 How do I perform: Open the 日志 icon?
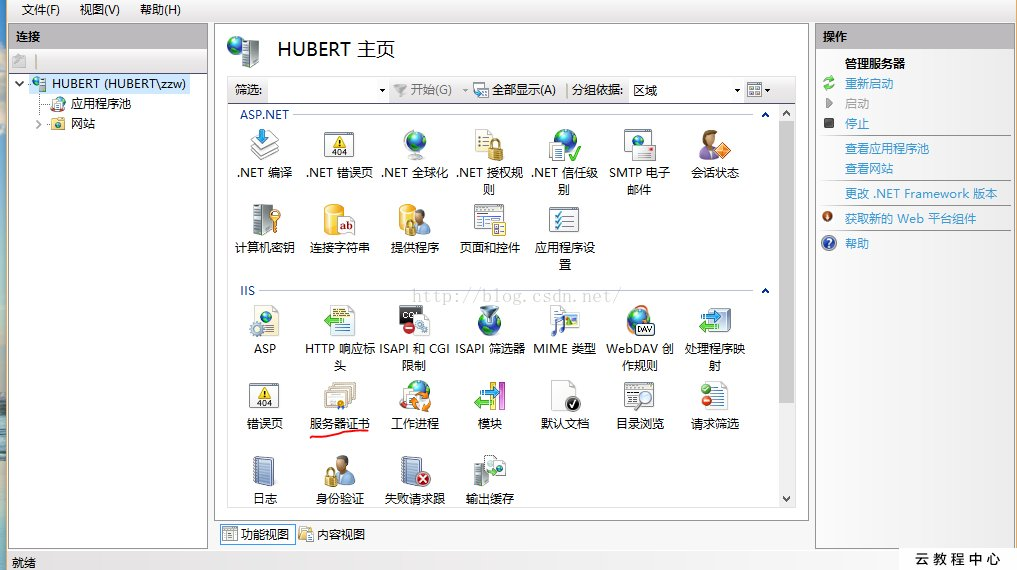[265, 471]
